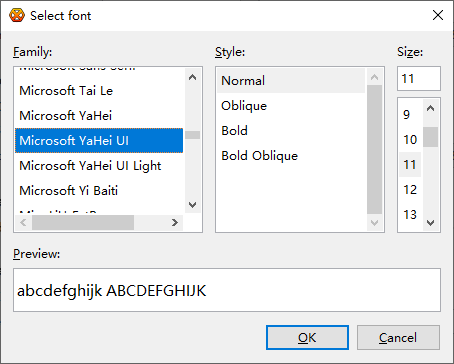Click Family list horizontal scrollbar thumb

(x=83, y=222)
